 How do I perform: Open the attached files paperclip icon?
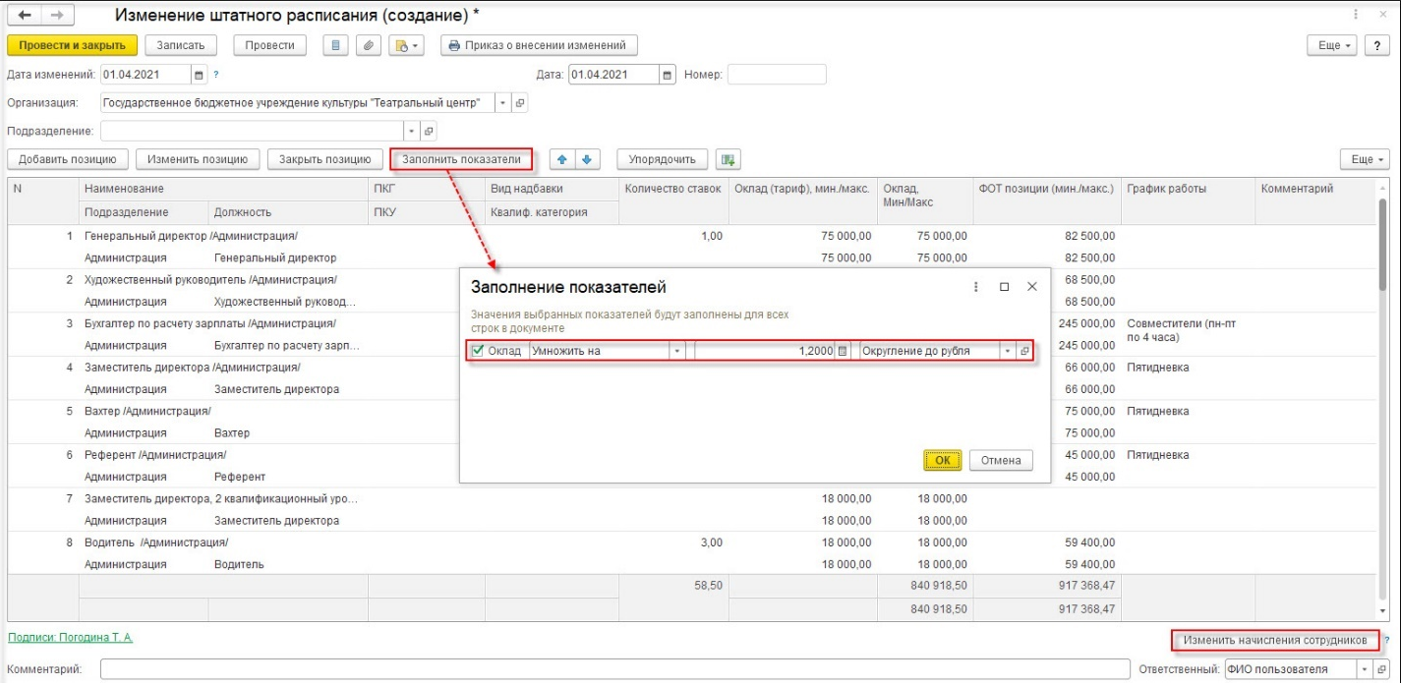coord(370,45)
